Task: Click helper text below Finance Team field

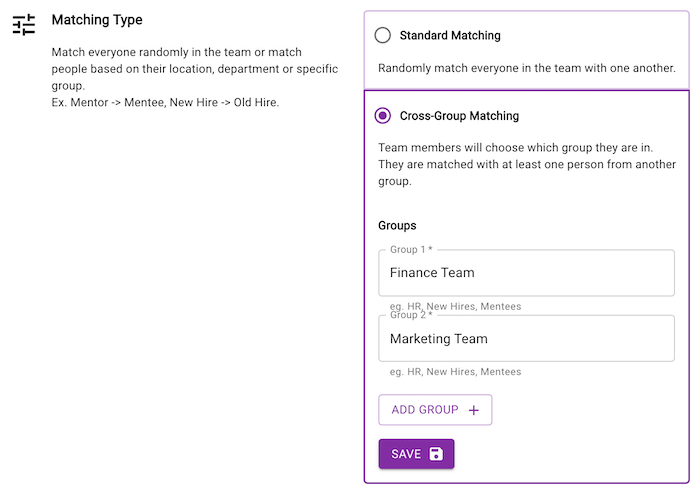Action: coord(455,306)
